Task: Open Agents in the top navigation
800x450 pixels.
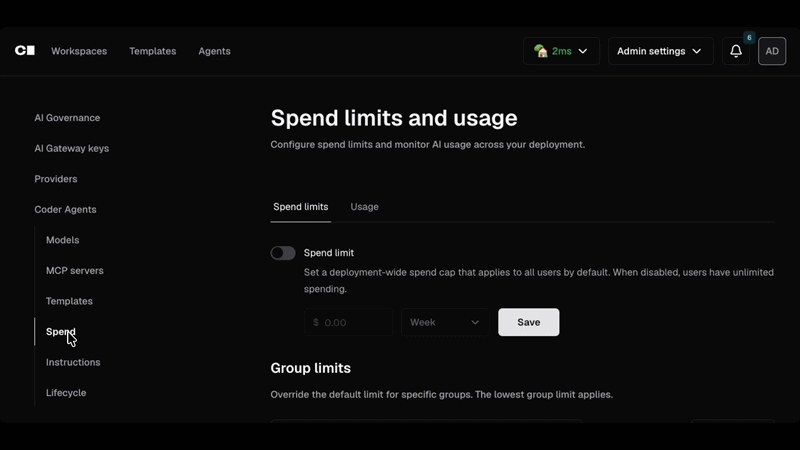Action: [x=214, y=51]
